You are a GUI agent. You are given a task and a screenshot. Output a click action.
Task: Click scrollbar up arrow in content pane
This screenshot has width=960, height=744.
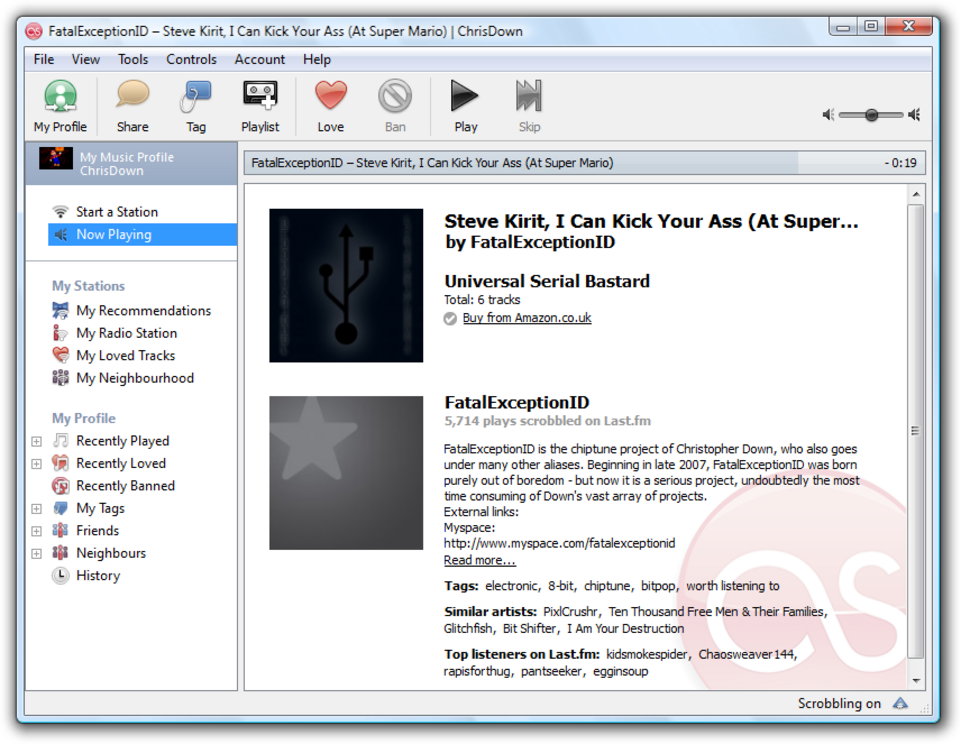point(916,194)
